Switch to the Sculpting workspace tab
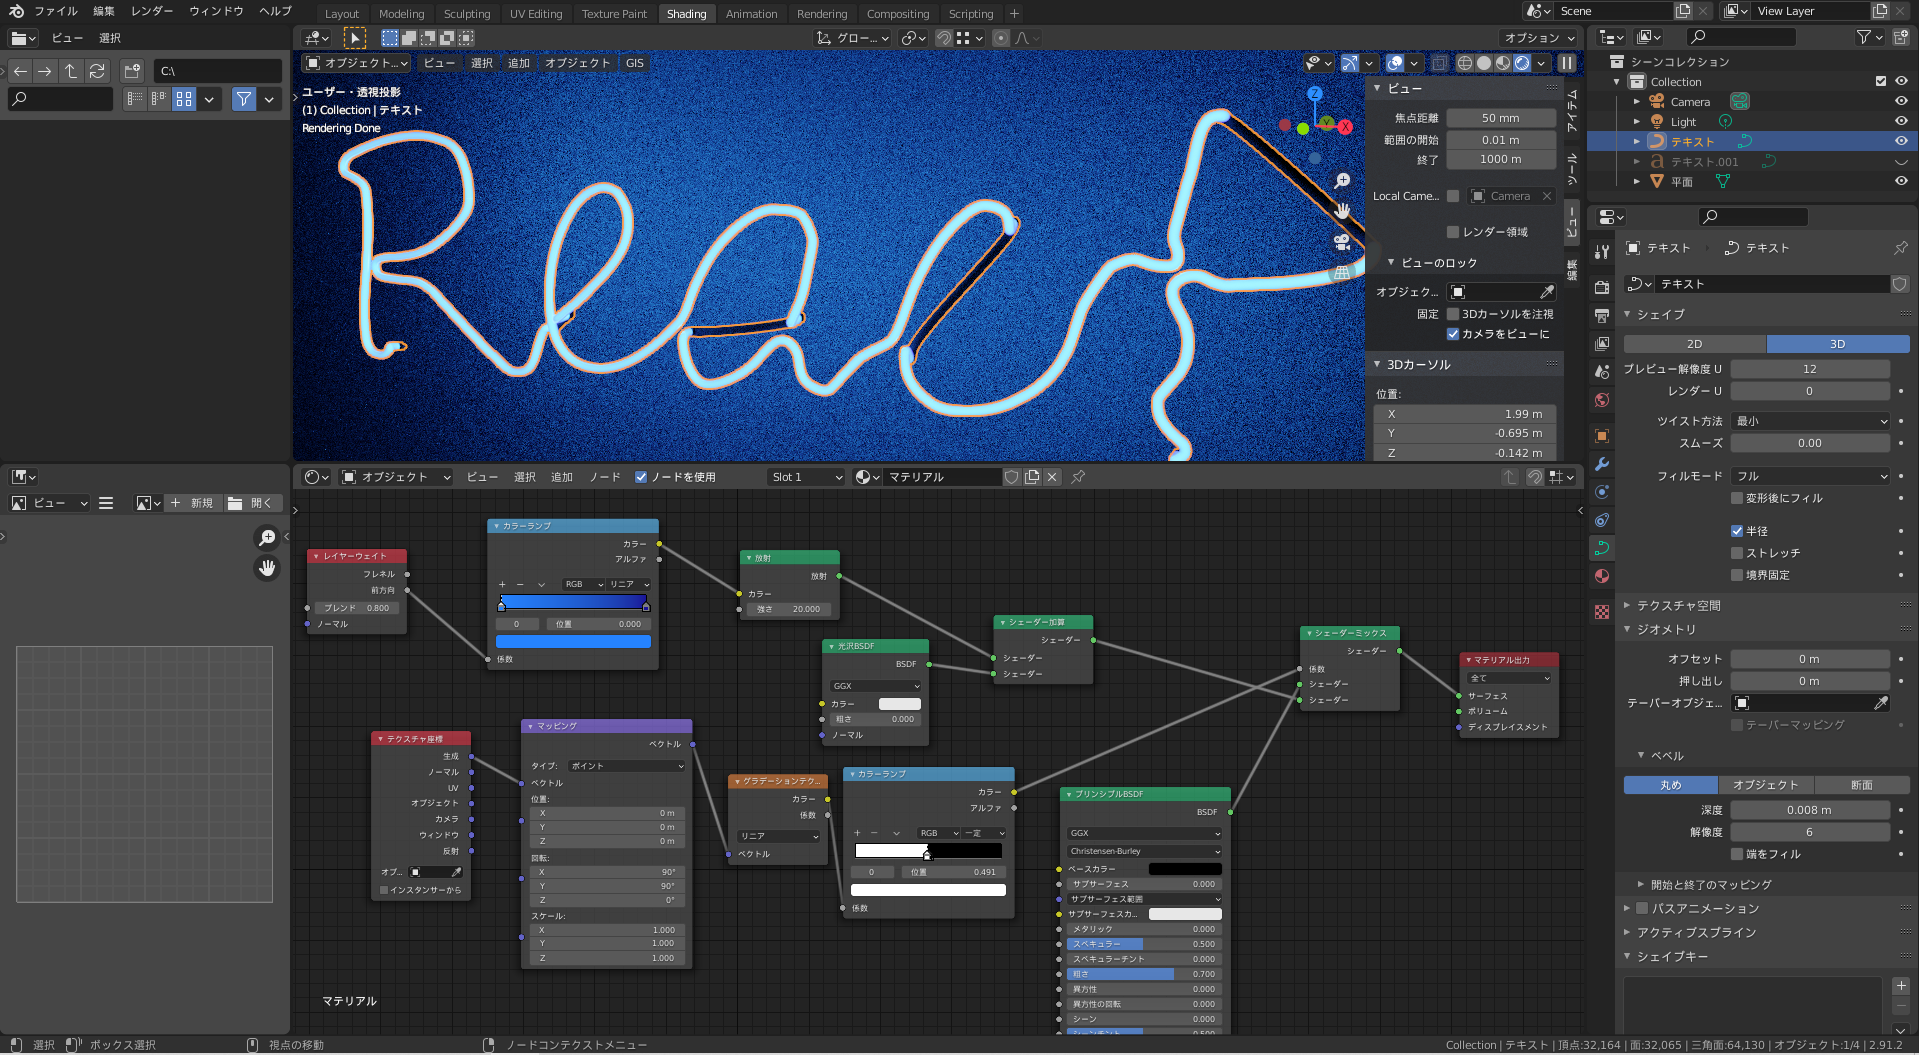Image resolution: width=1919 pixels, height=1055 pixels. [467, 14]
